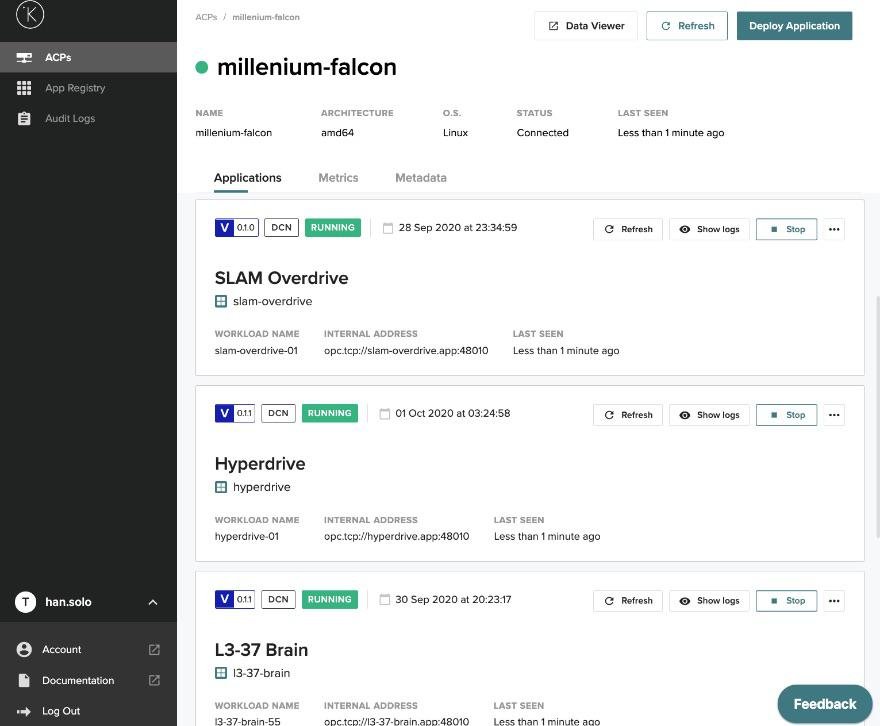This screenshot has width=880, height=726.
Task: Click the Account external link icon
Action: [154, 650]
